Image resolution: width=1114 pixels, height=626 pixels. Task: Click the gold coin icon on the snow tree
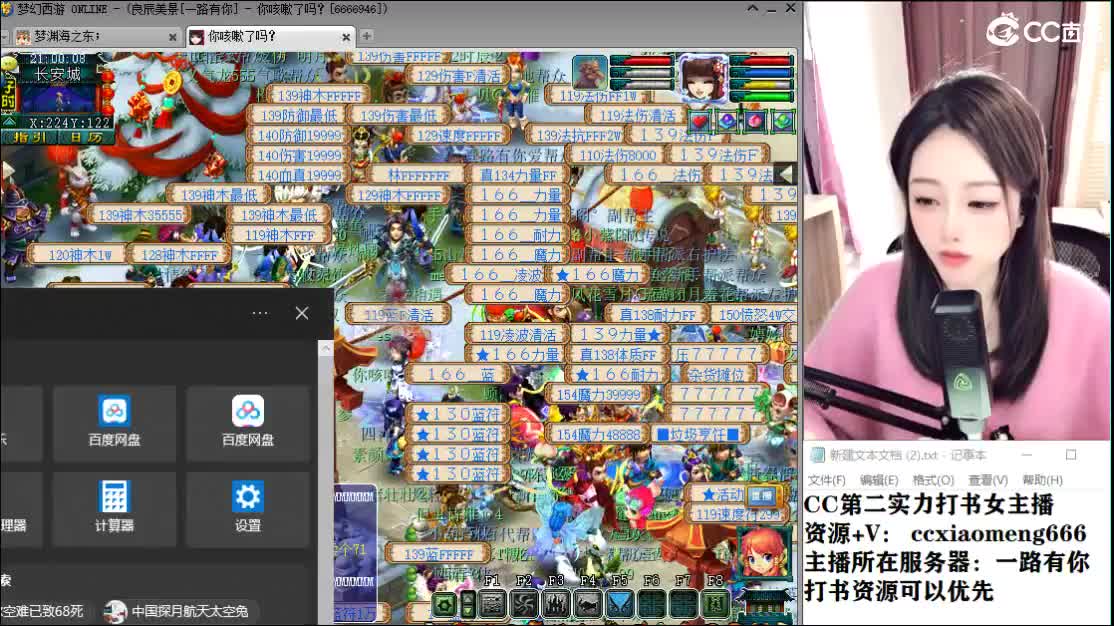[x=171, y=84]
